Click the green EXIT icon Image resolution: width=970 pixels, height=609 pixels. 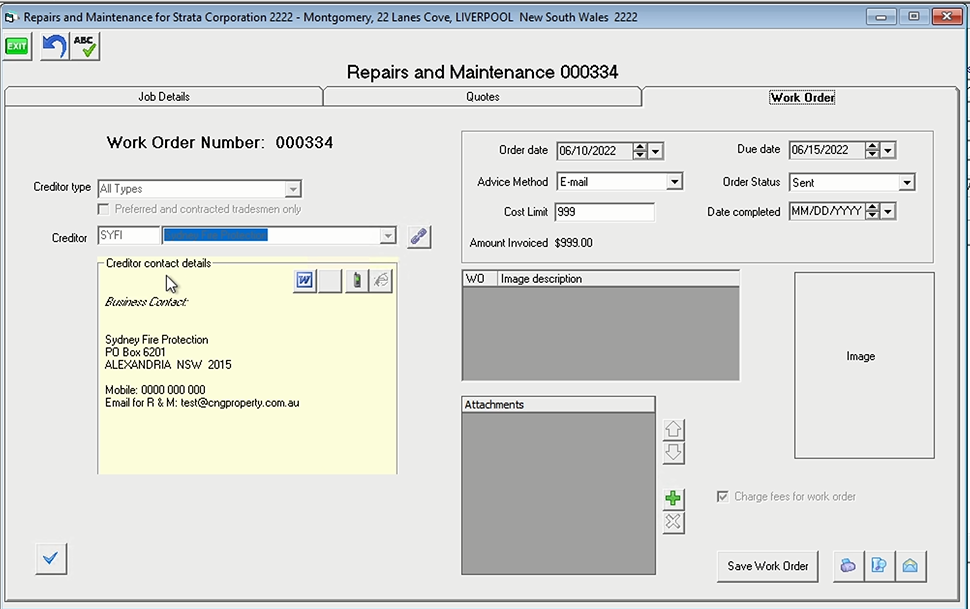tap(17, 46)
